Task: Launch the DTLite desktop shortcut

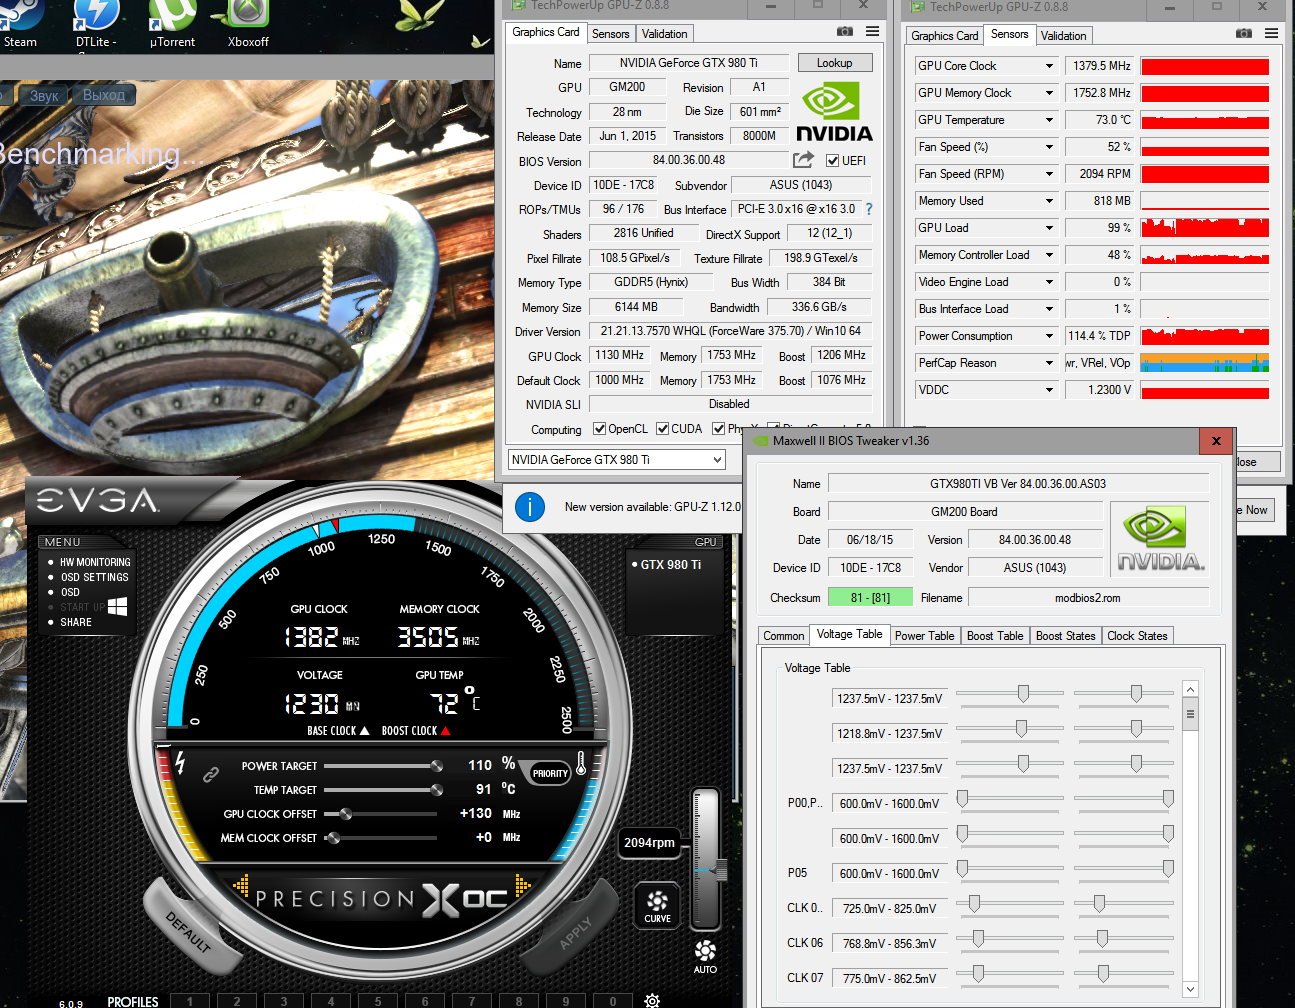Action: point(96,22)
